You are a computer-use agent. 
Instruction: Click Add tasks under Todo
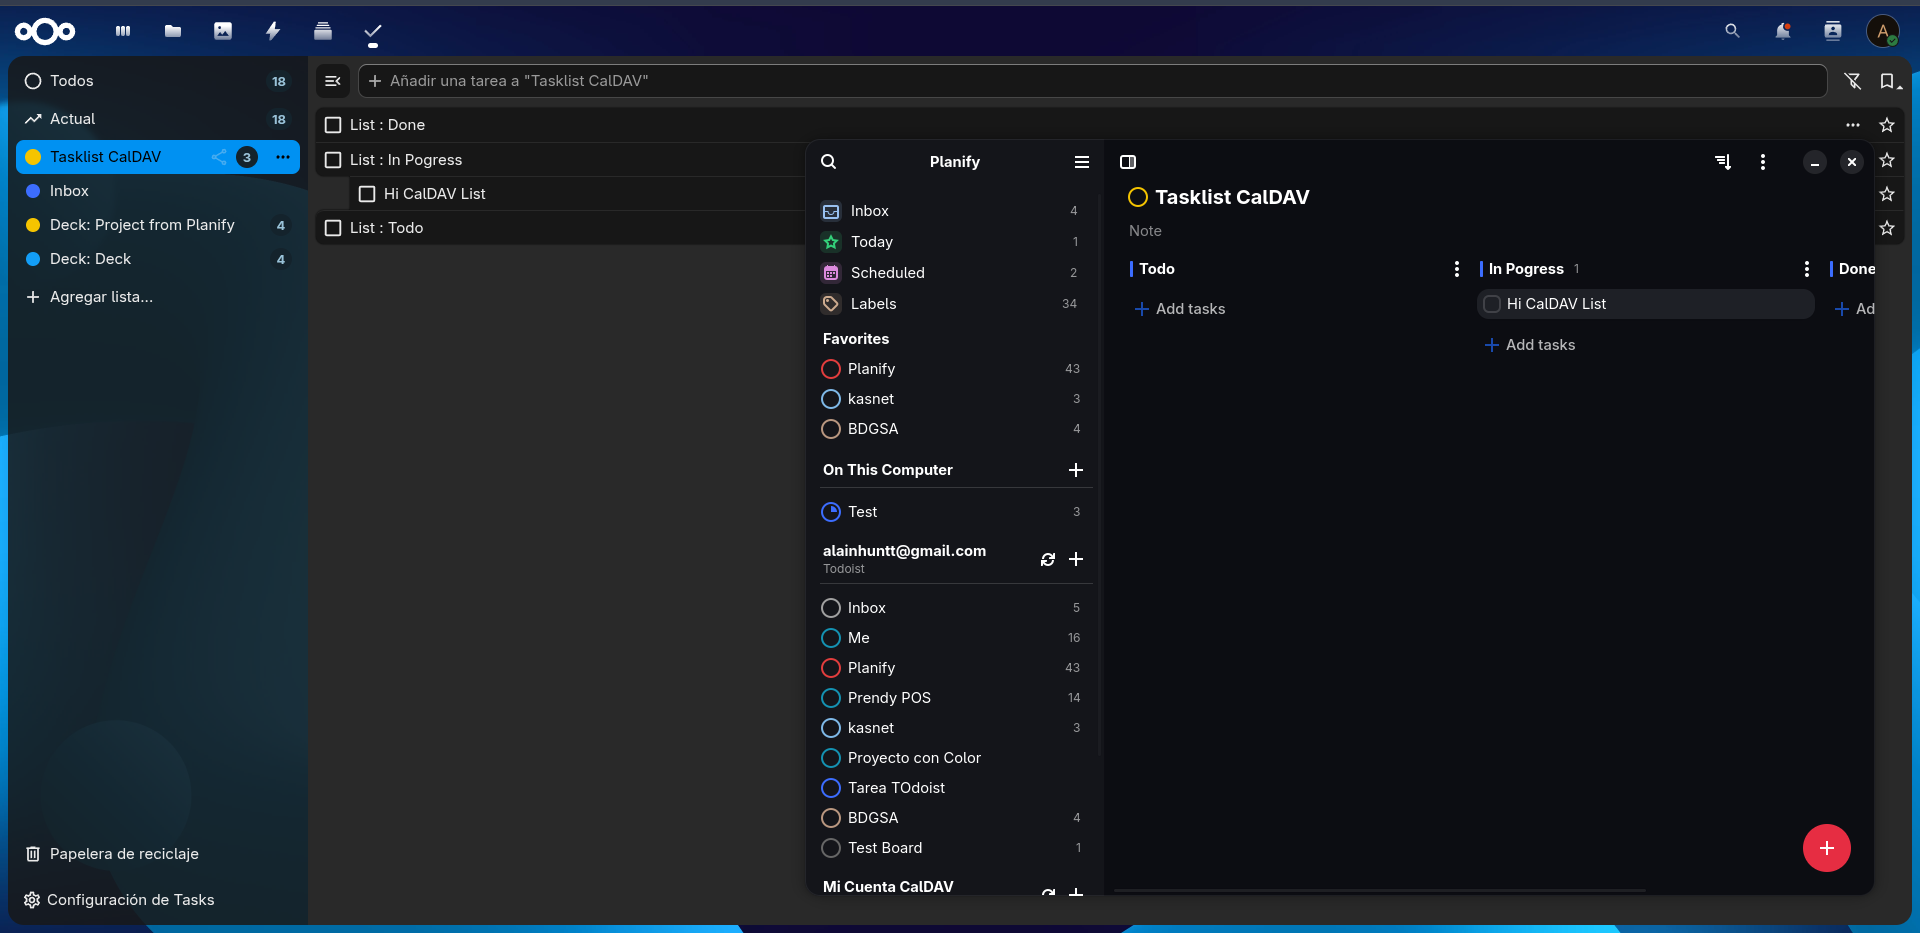pos(1180,309)
